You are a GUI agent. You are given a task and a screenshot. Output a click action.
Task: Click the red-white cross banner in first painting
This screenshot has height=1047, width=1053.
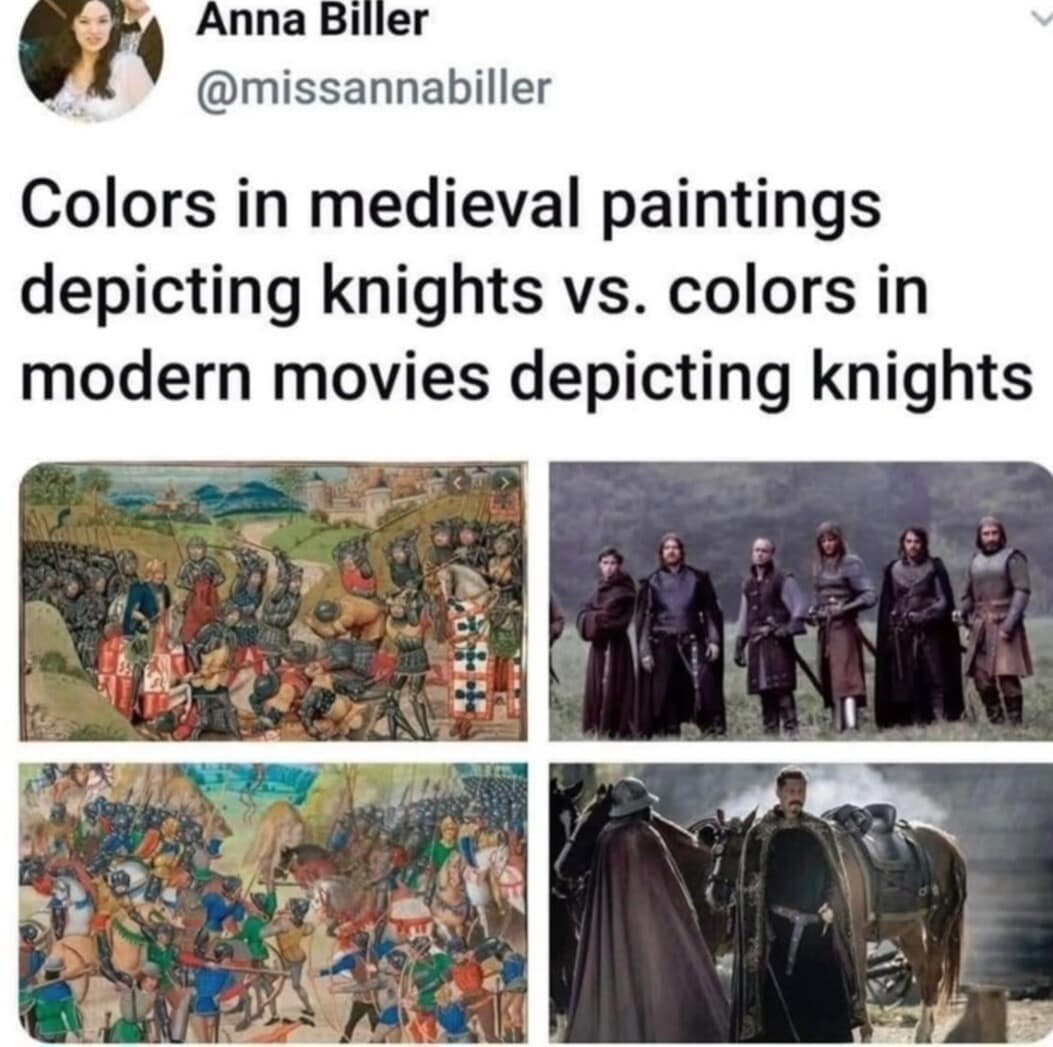(473, 665)
